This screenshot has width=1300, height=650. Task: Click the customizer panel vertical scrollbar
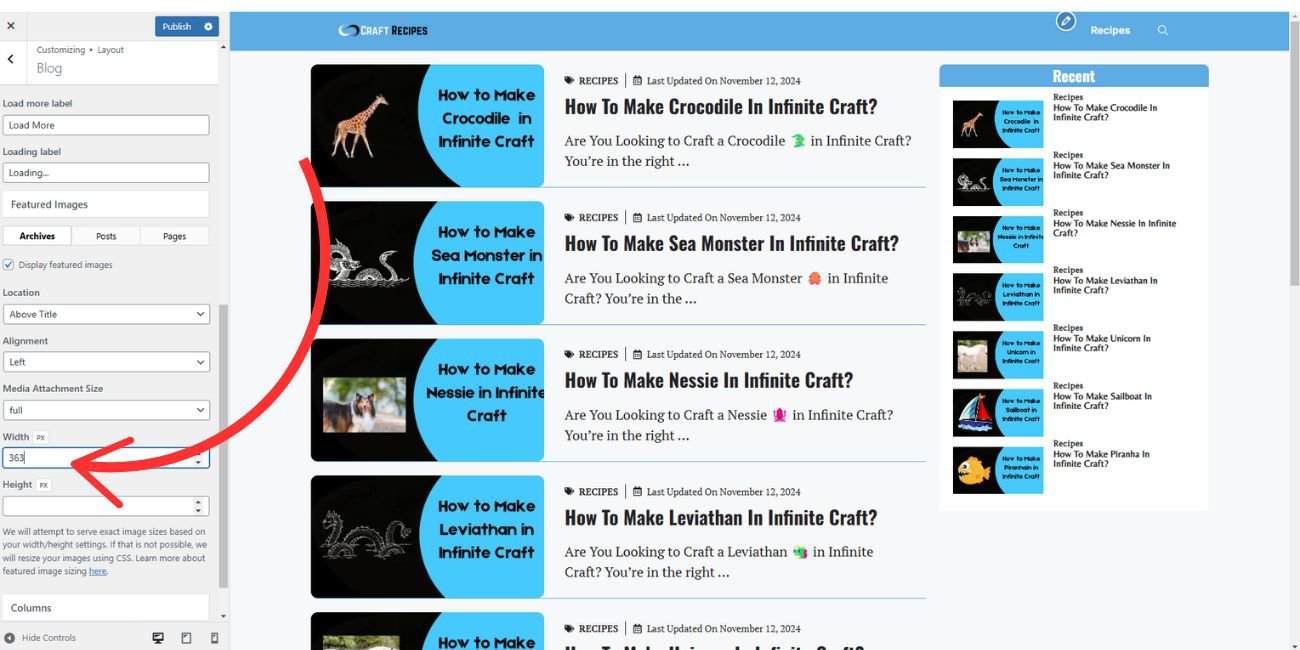(223, 445)
